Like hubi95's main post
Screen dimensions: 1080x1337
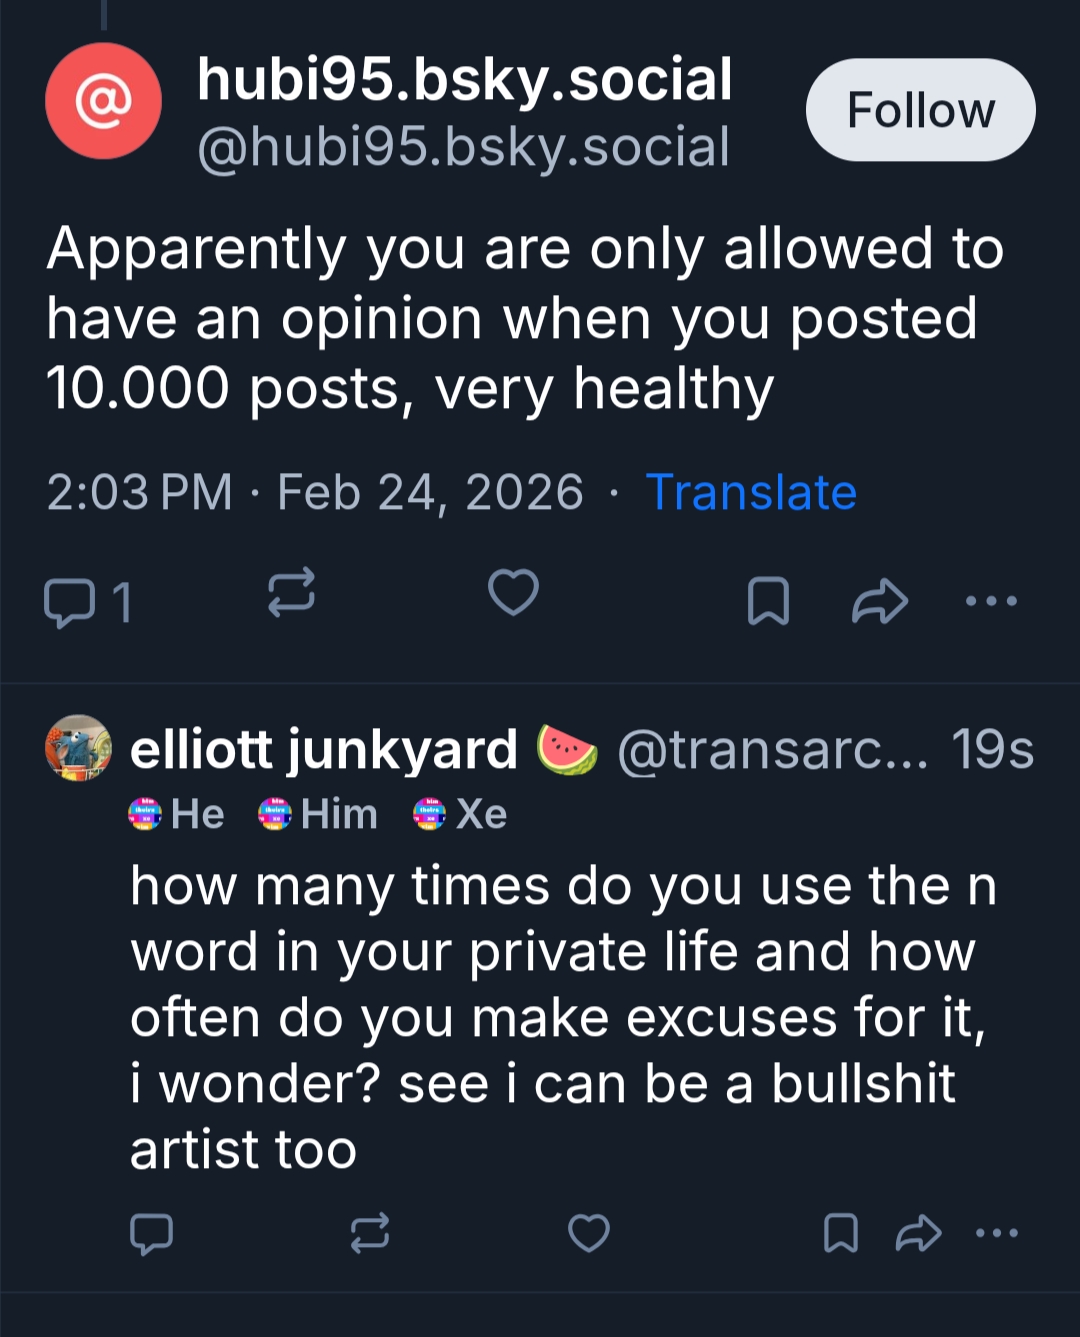point(513,594)
